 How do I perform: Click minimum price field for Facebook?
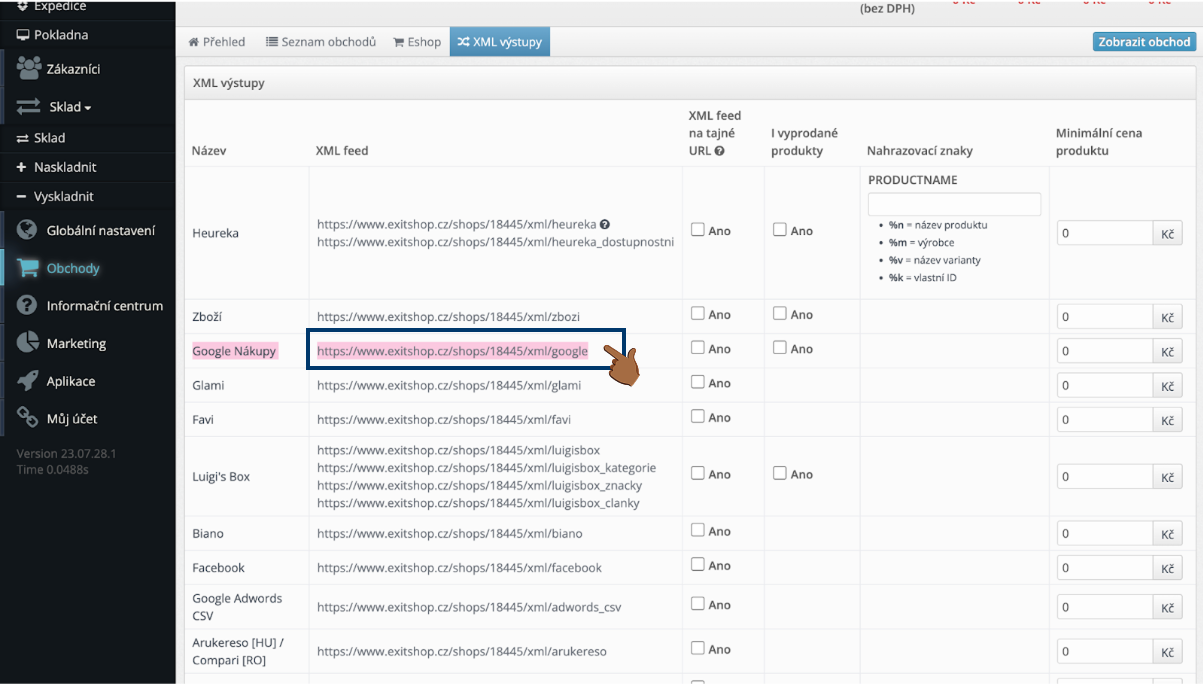pos(1105,568)
